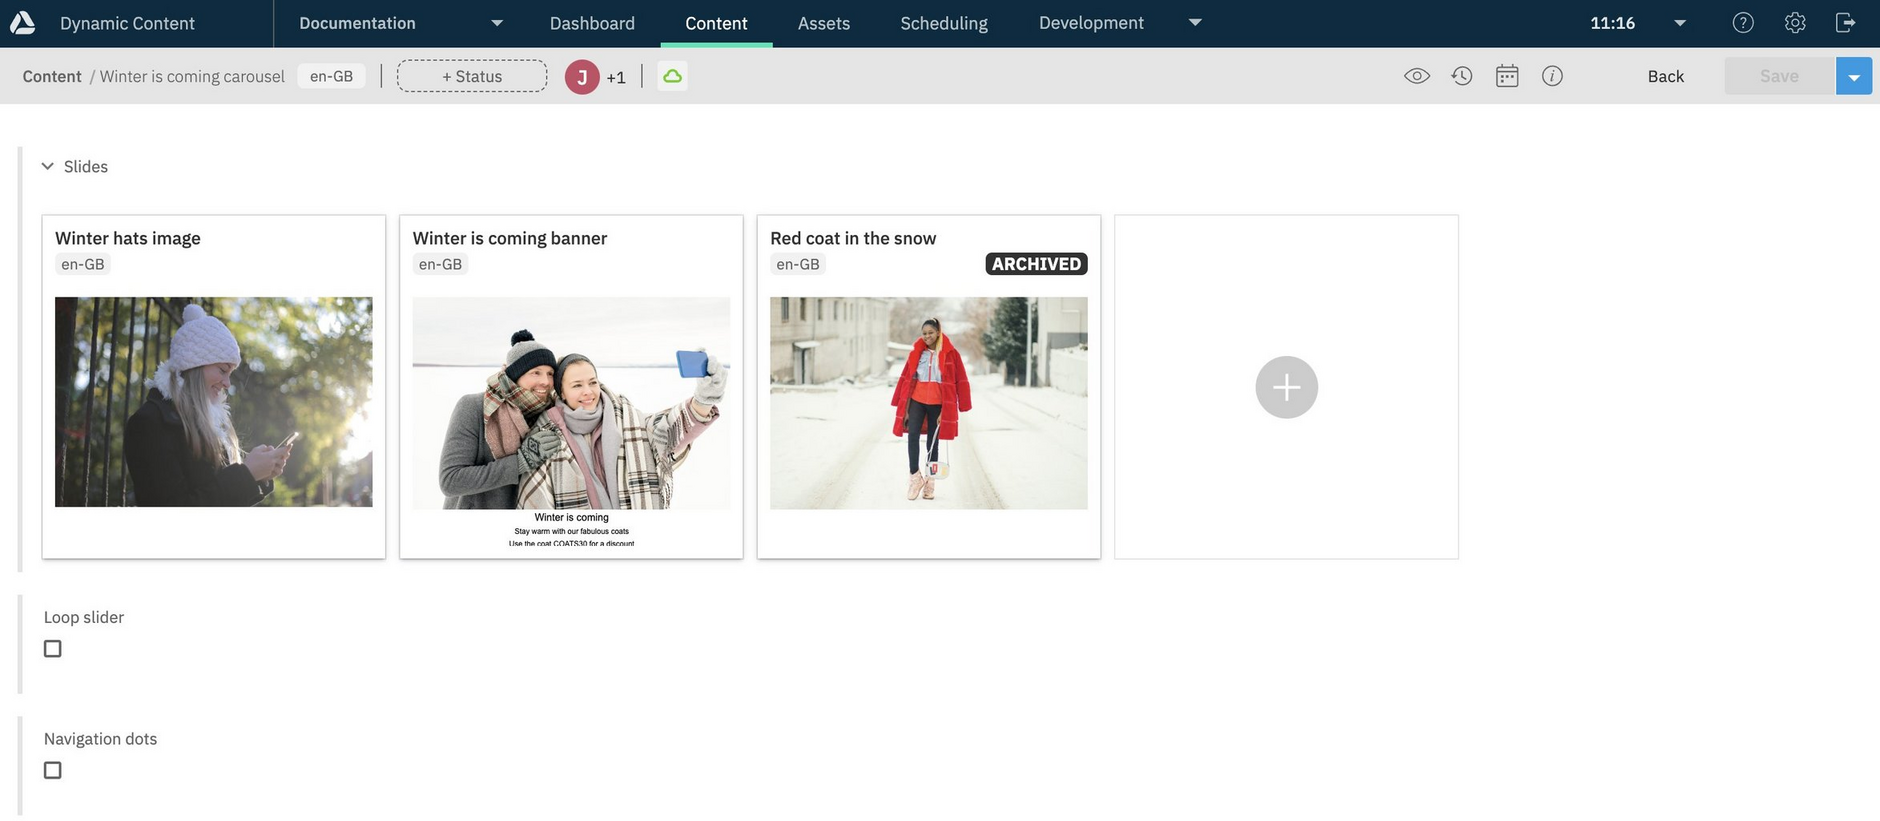The width and height of the screenshot is (1880, 821).
Task: Click the green cloud publish status icon
Action: [x=672, y=76]
